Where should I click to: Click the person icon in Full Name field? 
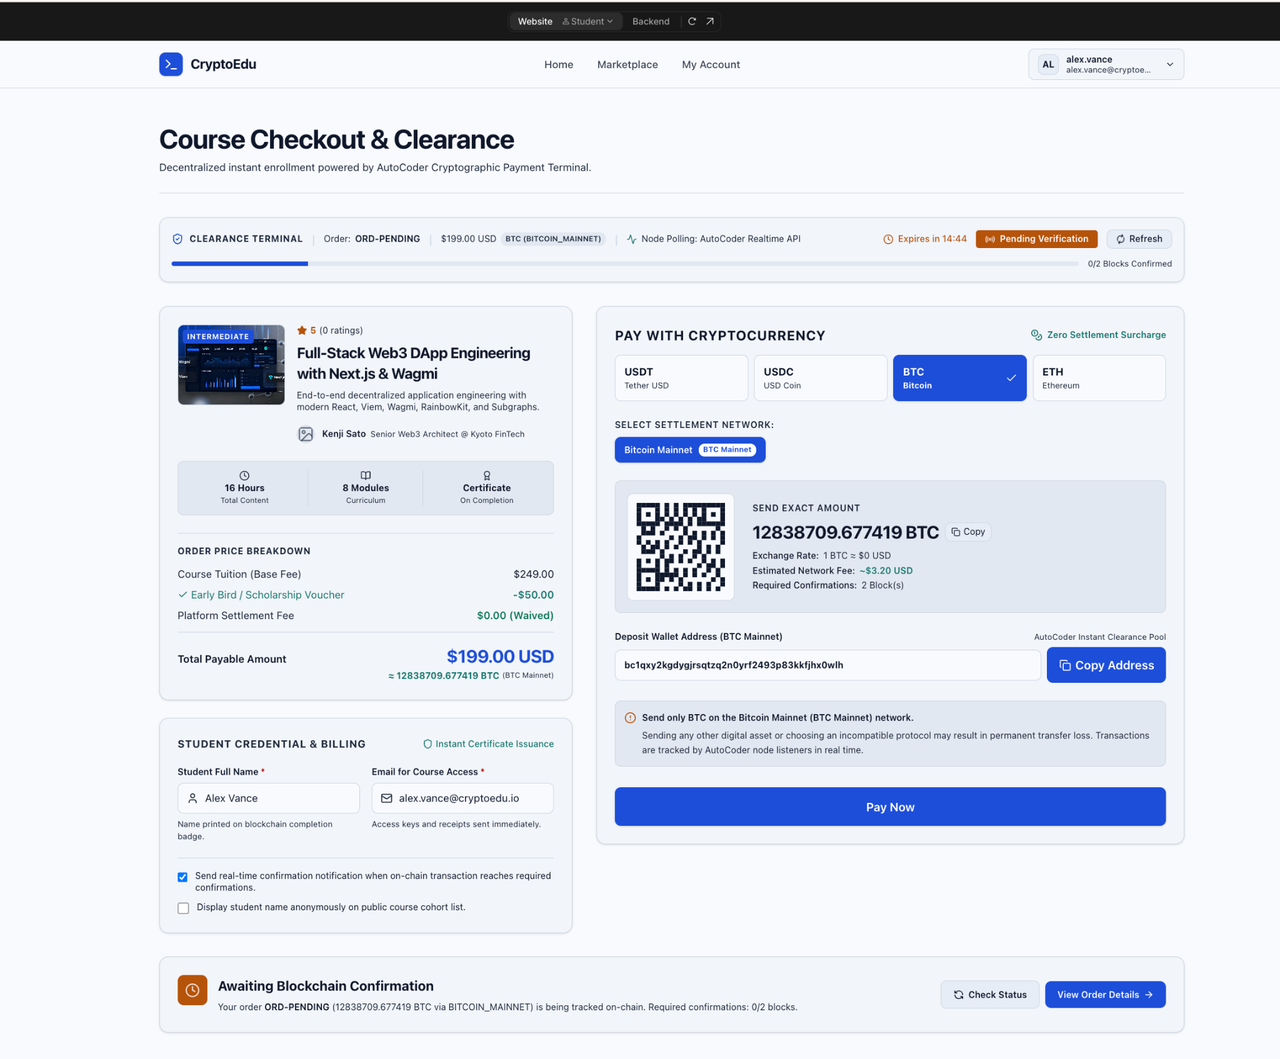[x=193, y=798]
